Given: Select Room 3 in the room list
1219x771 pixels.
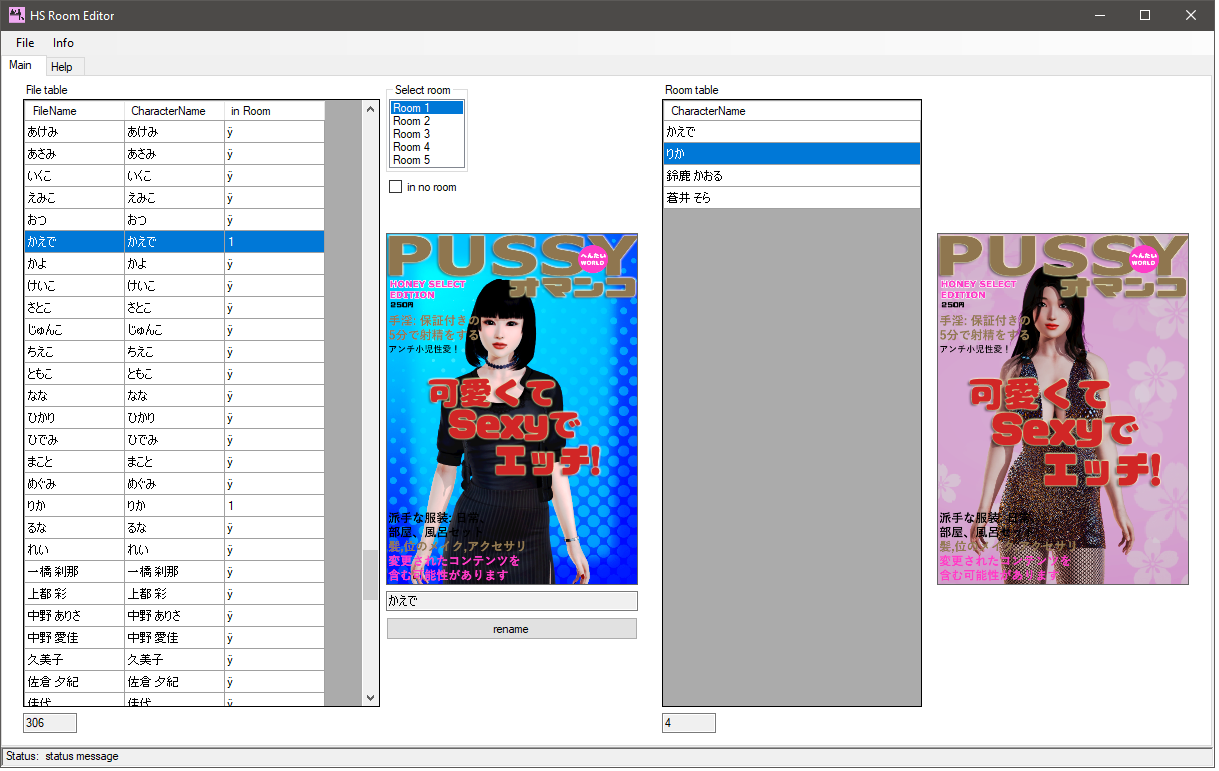Looking at the screenshot, I should pos(427,134).
